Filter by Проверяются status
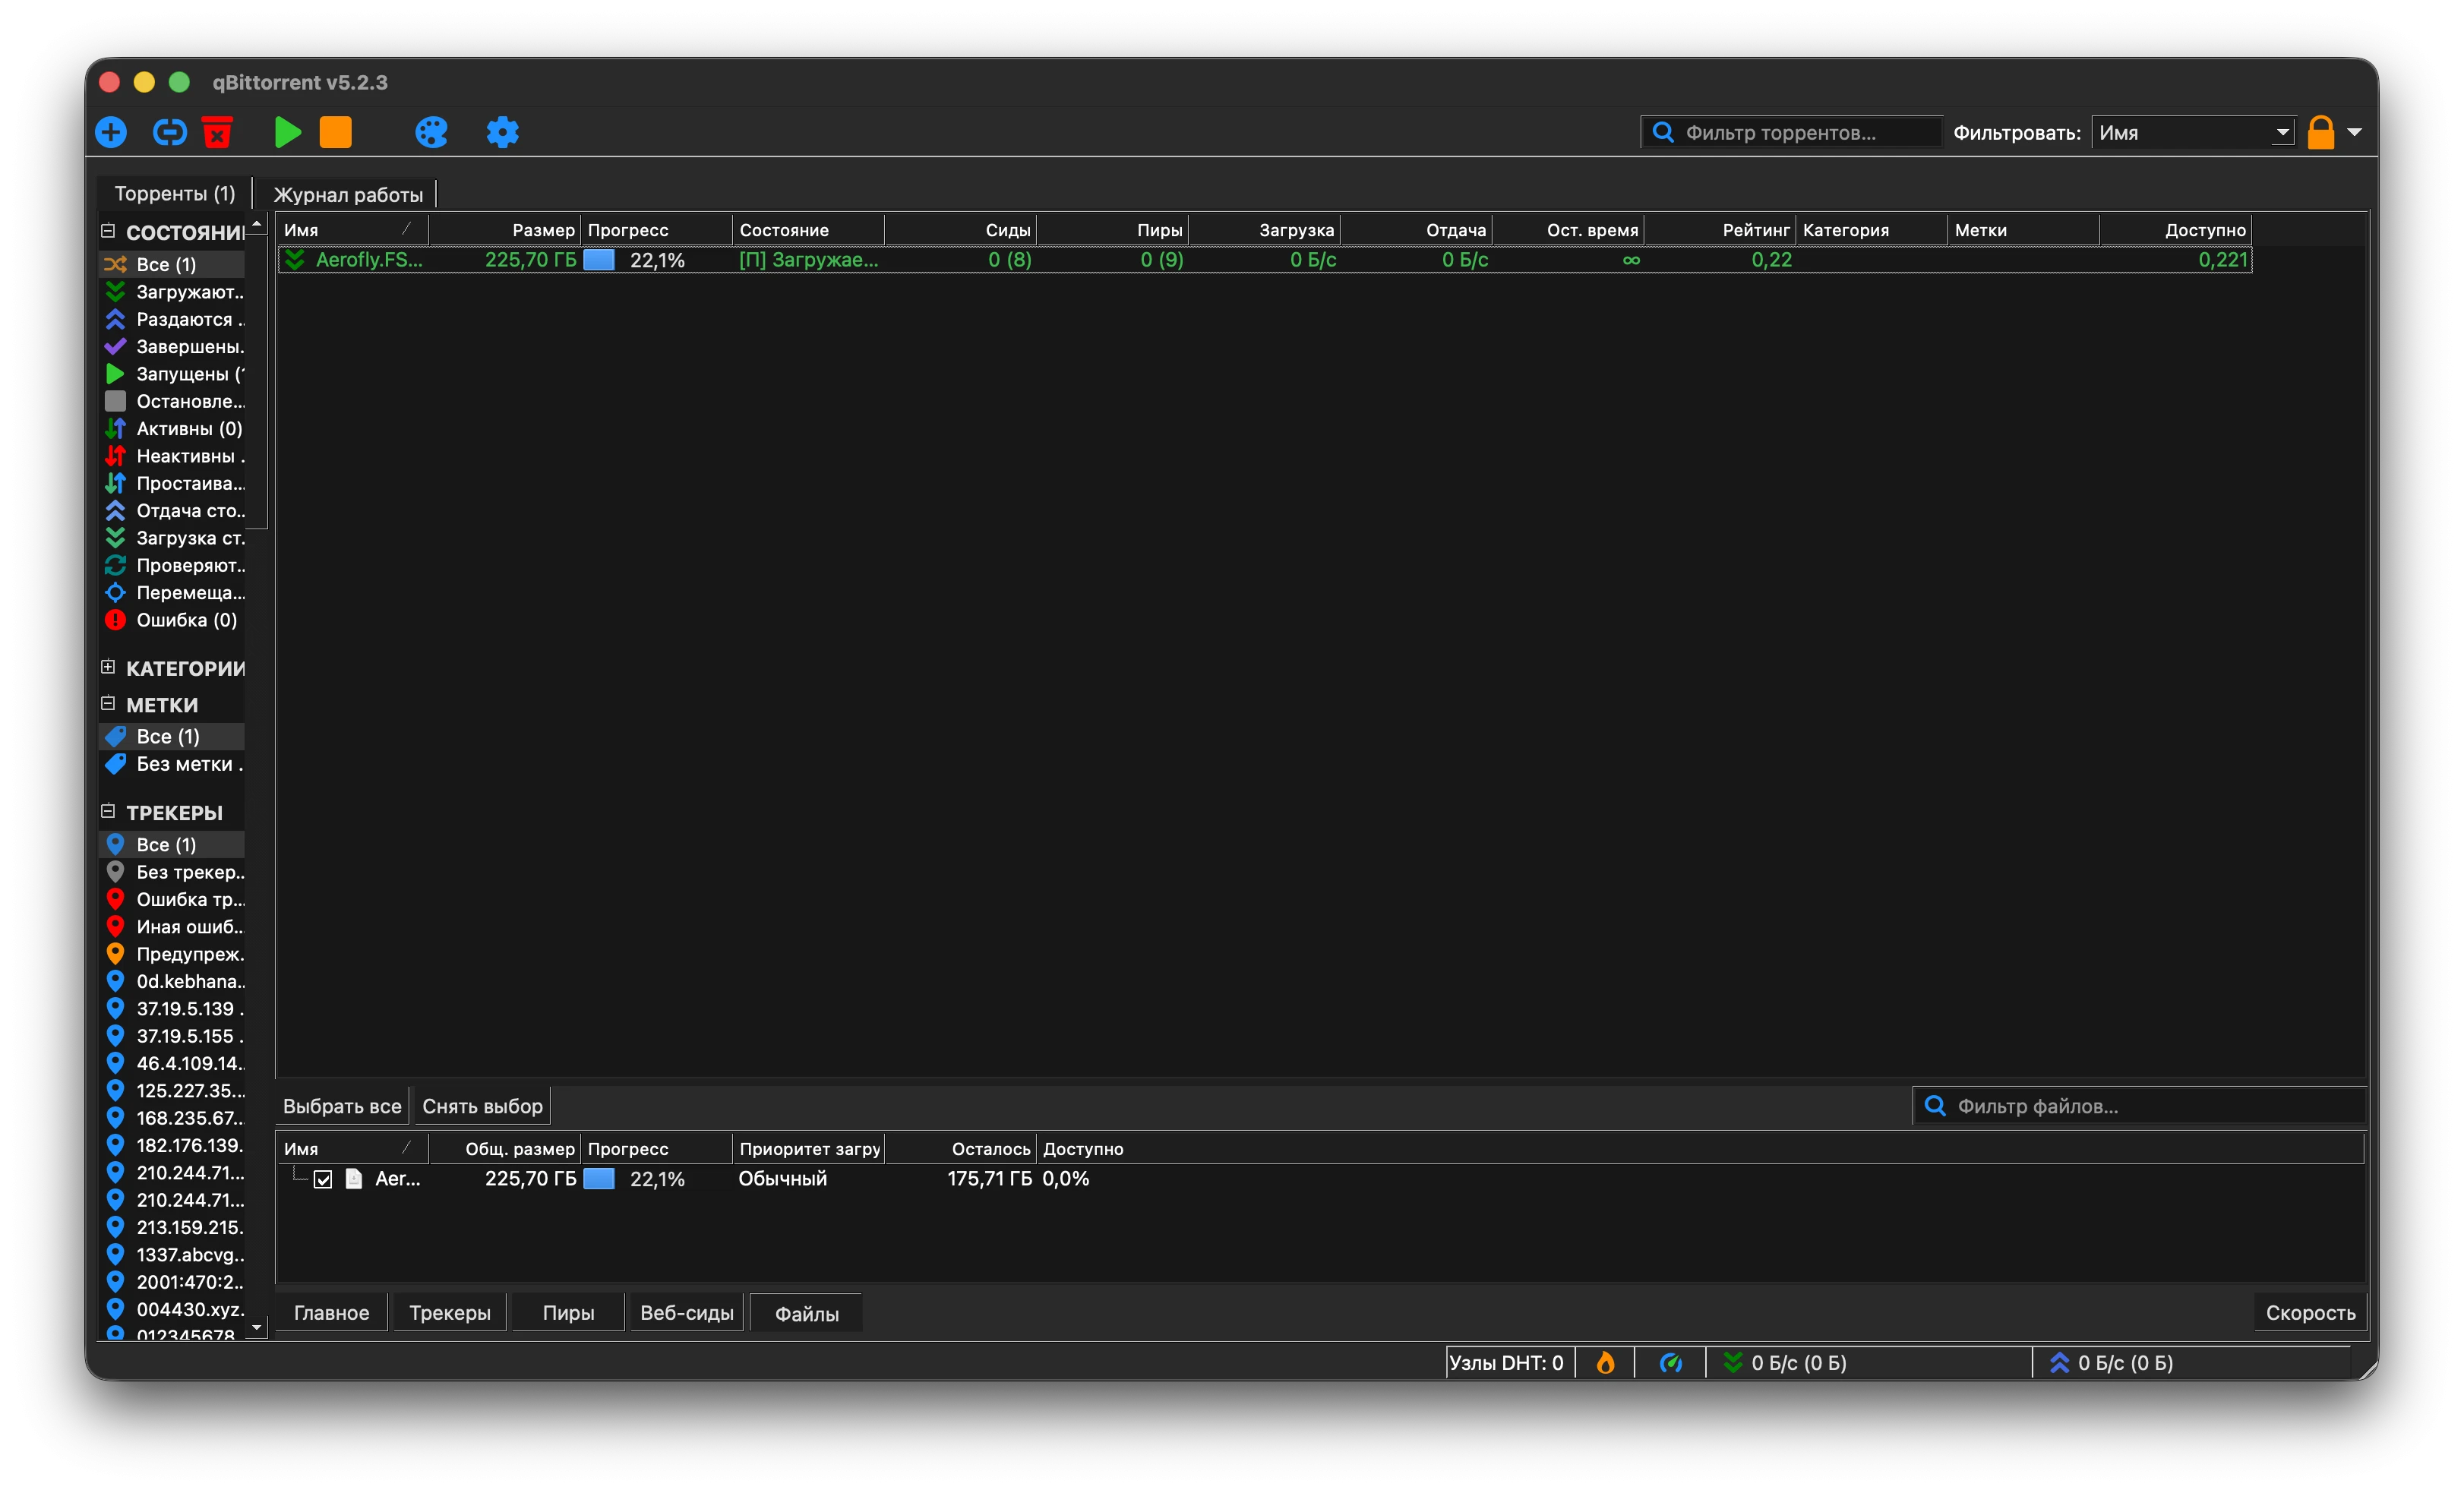The height and width of the screenshot is (1493, 2464). [172, 565]
